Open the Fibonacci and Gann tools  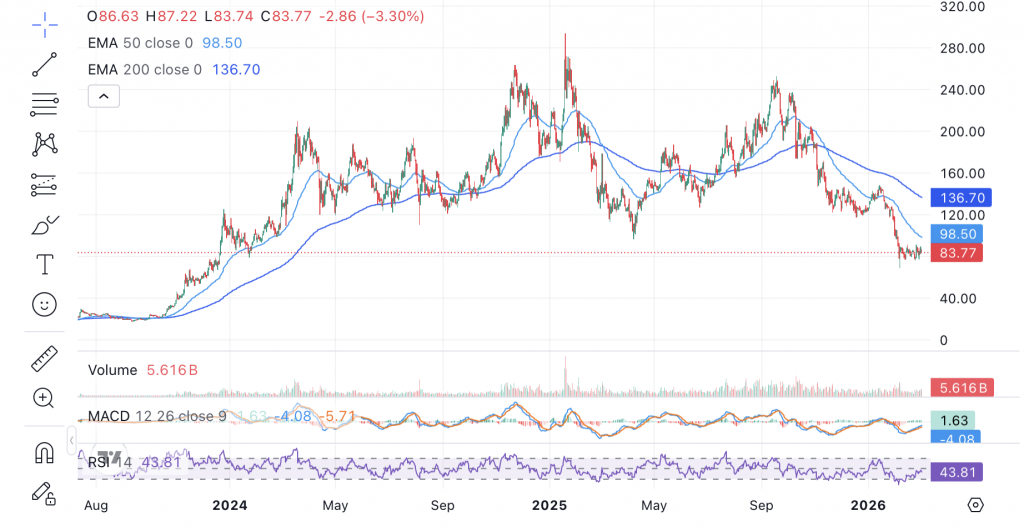(x=44, y=104)
